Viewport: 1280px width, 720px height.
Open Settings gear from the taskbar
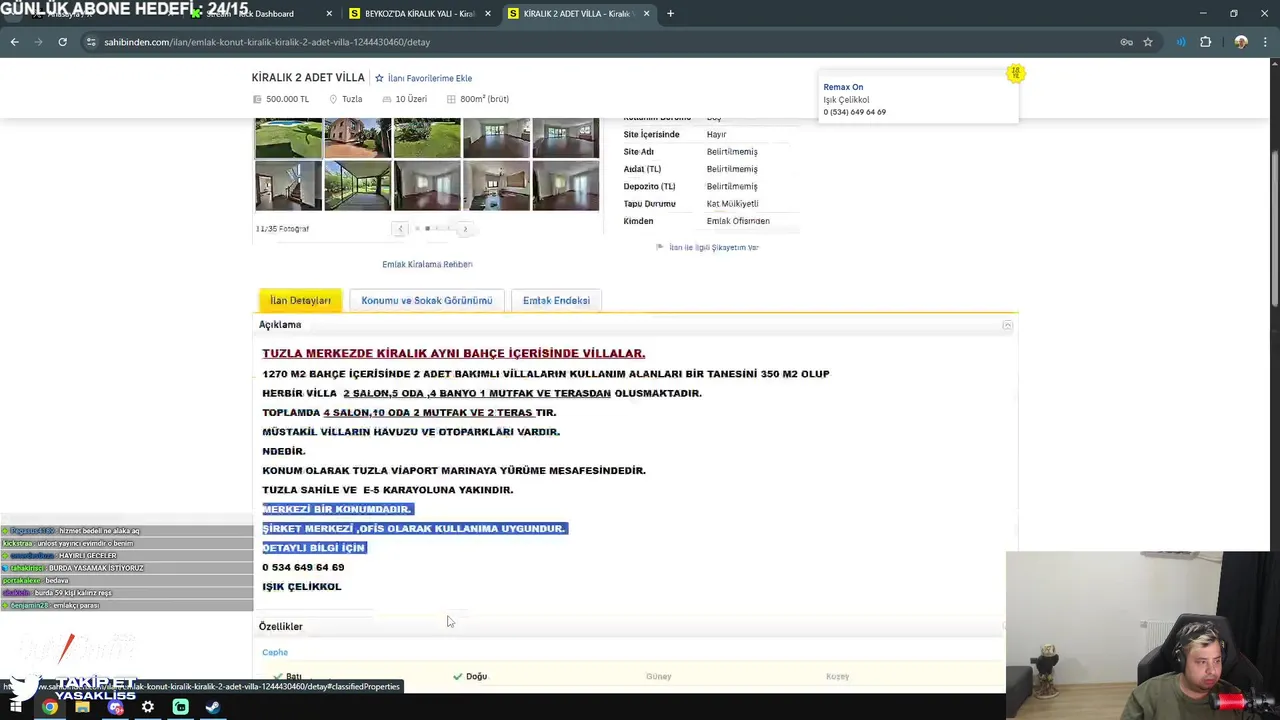point(147,707)
